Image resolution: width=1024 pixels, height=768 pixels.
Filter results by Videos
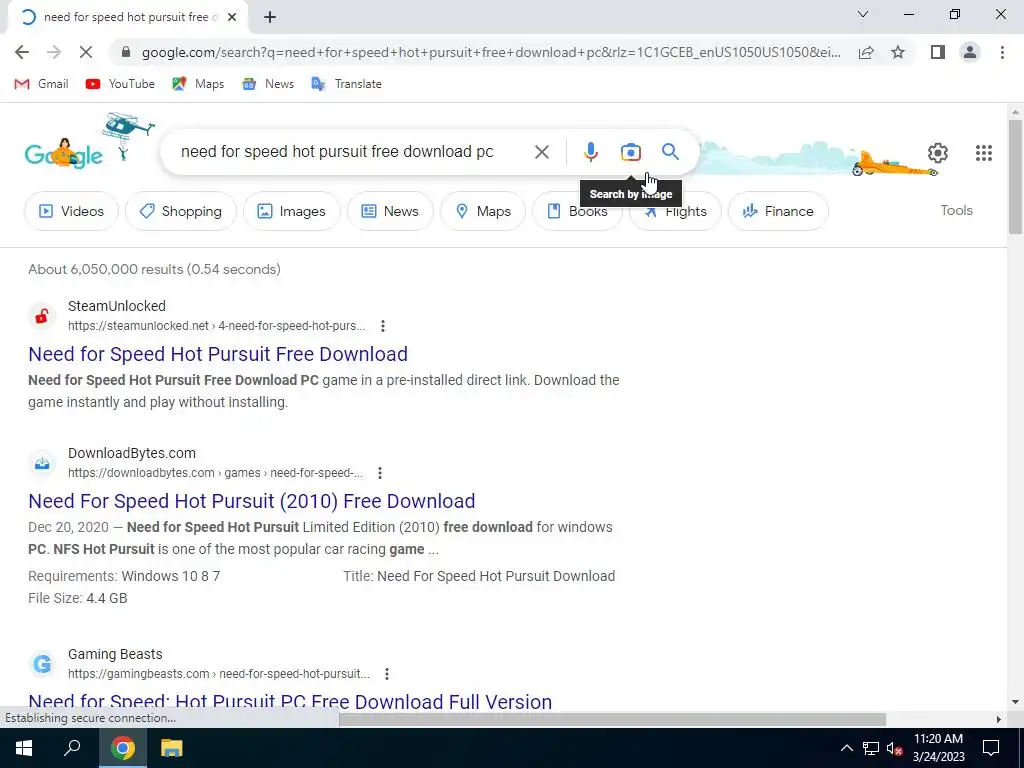click(71, 211)
